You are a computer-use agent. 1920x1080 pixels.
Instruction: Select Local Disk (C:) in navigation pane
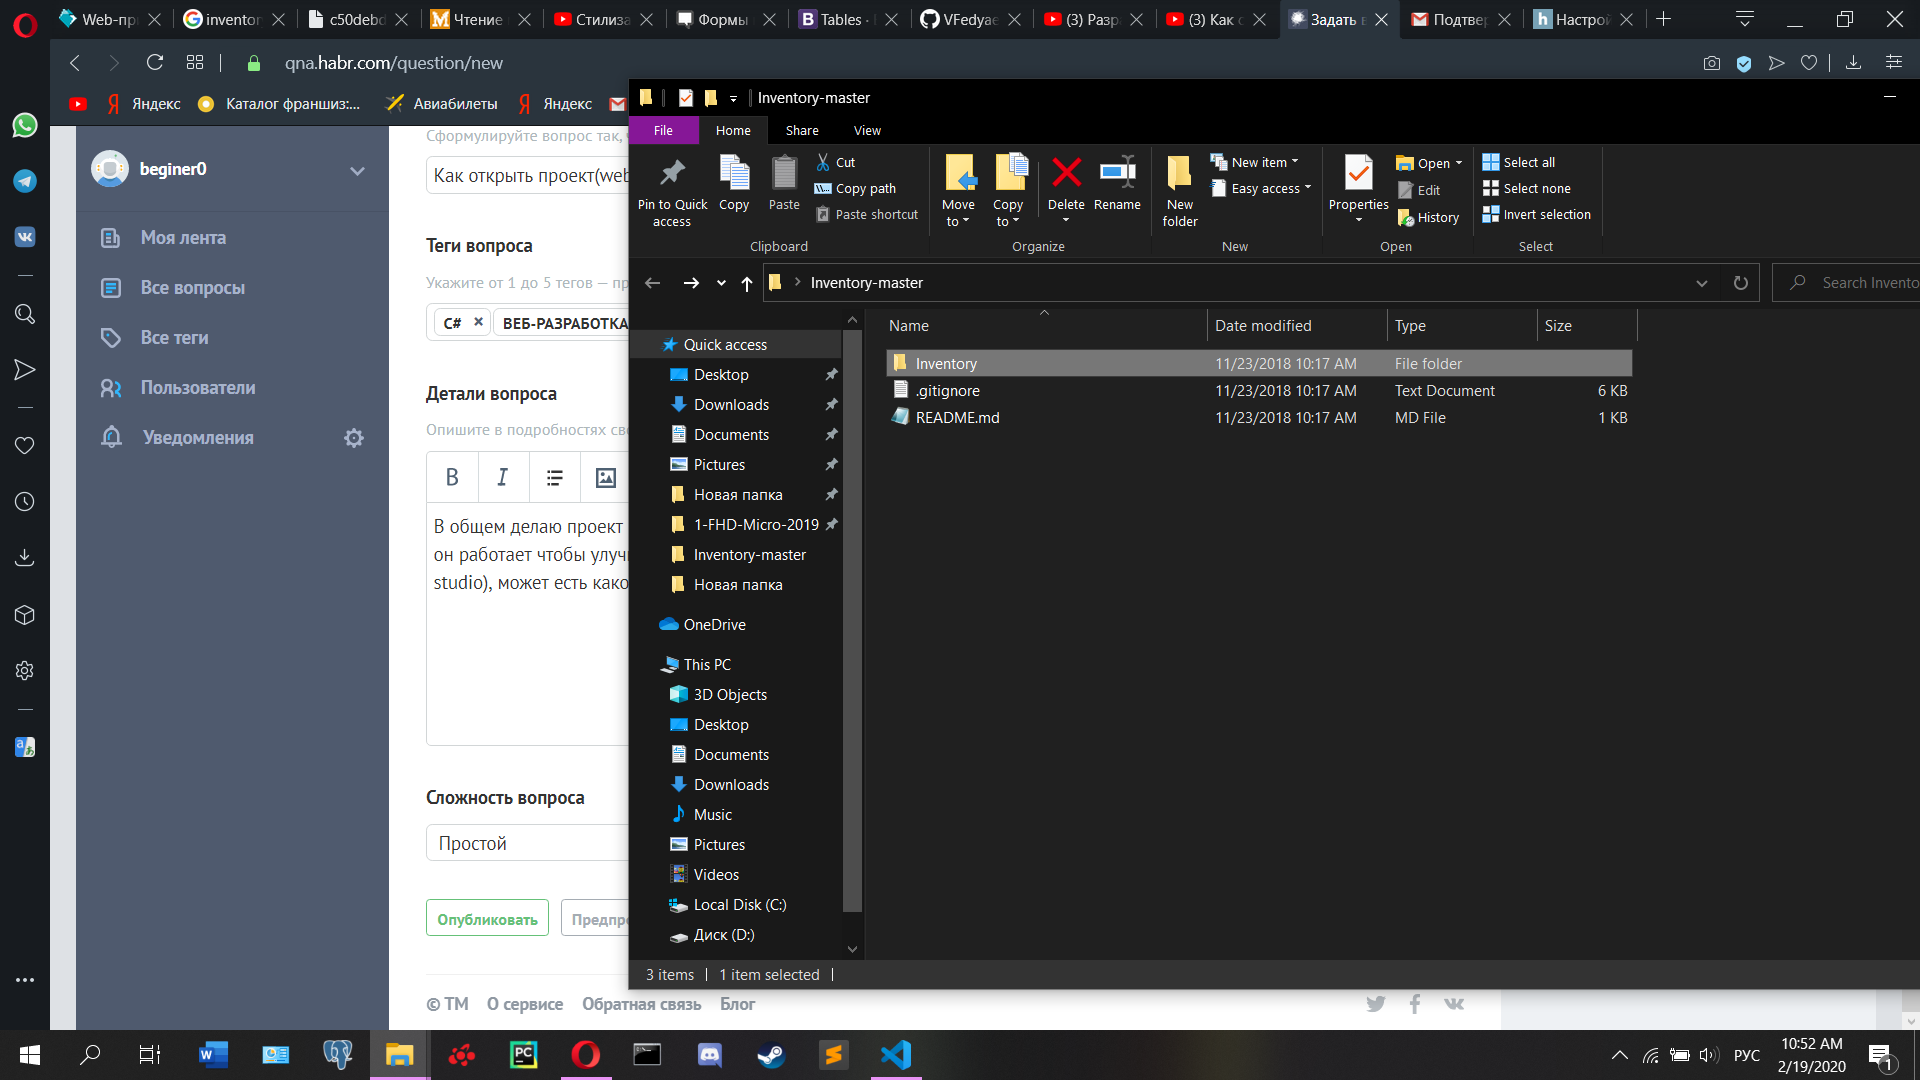(x=740, y=905)
